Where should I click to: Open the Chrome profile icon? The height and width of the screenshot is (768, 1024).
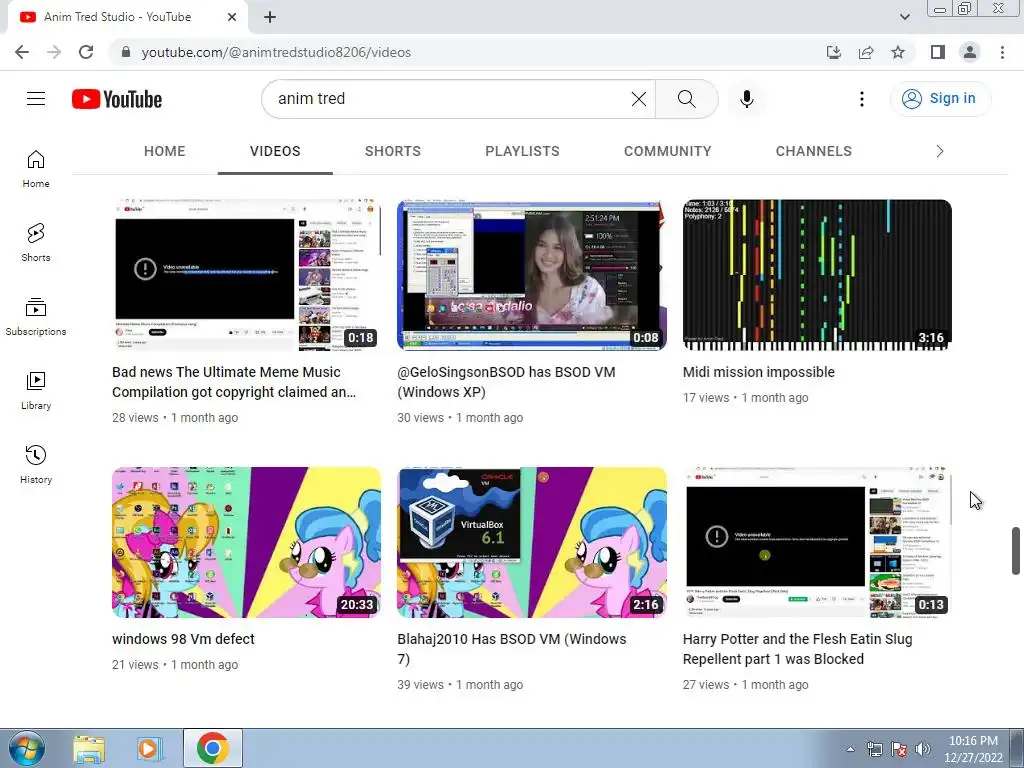point(970,52)
